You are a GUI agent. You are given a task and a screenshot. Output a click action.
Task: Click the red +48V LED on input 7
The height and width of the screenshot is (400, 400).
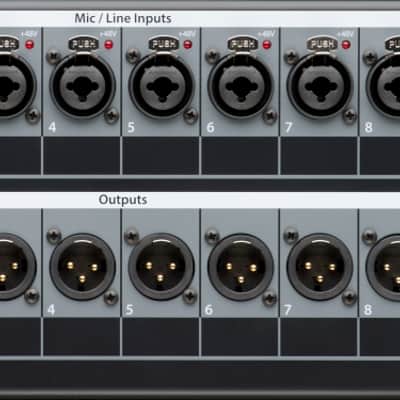coord(346,45)
